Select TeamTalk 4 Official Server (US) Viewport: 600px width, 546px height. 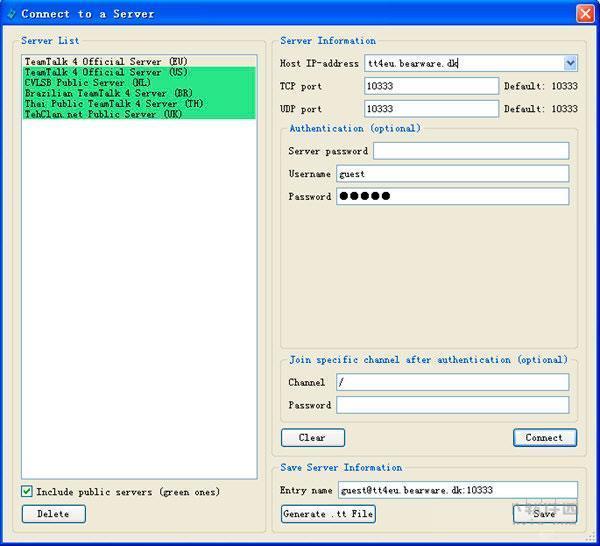click(x=112, y=72)
